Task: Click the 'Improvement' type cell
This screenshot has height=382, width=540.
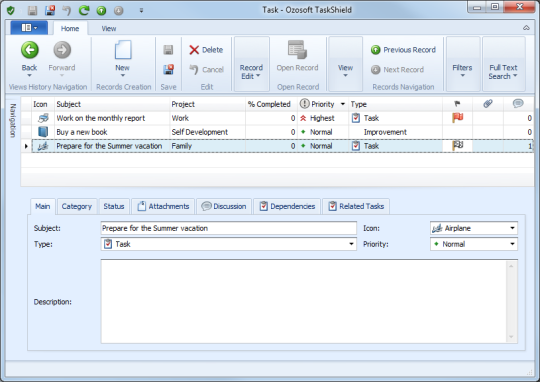Action: coord(395,132)
